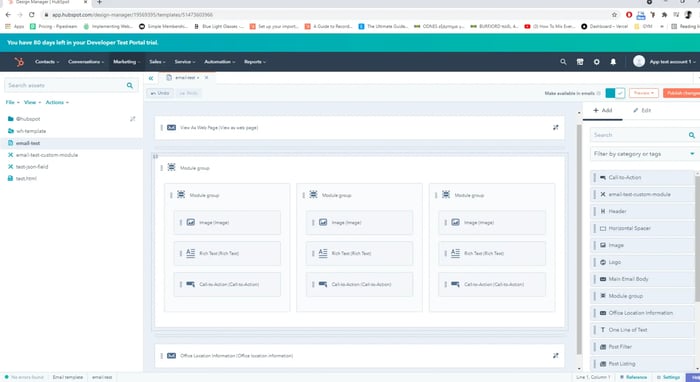Switch to the Add tab
This screenshot has height=382, width=700.
[603, 110]
